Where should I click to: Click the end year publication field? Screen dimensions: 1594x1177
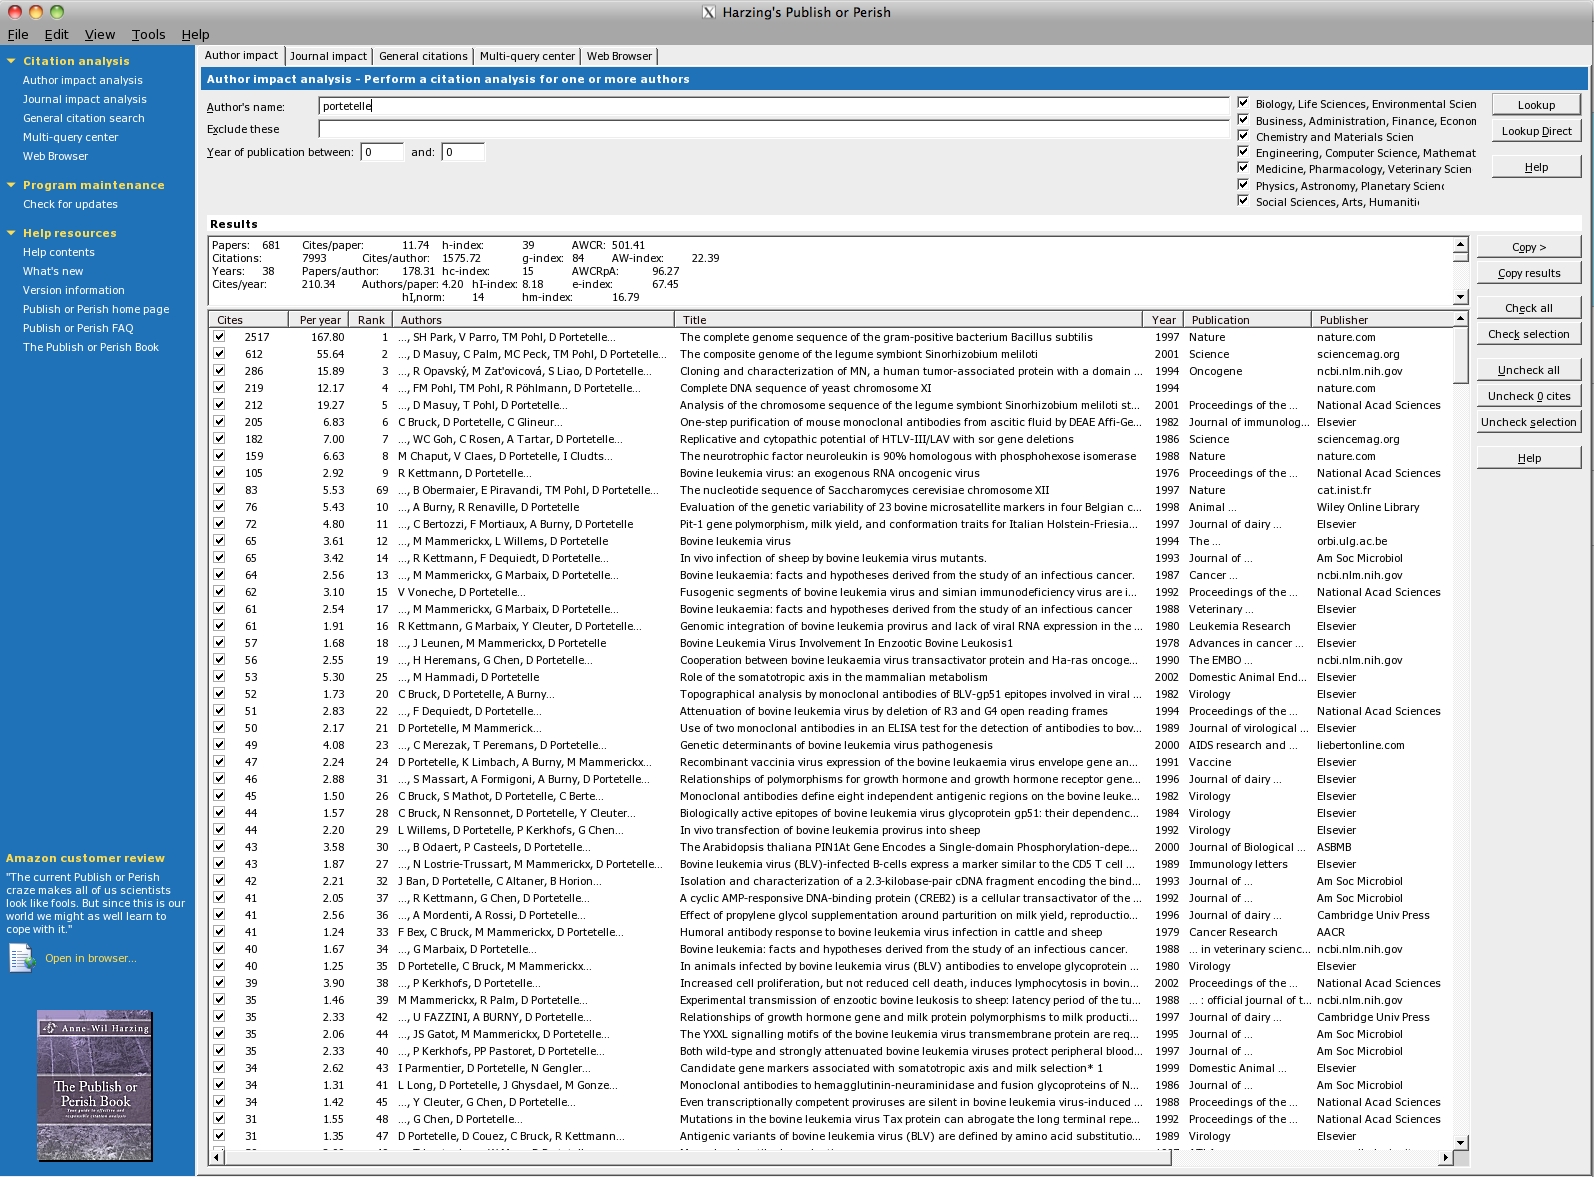tap(463, 152)
